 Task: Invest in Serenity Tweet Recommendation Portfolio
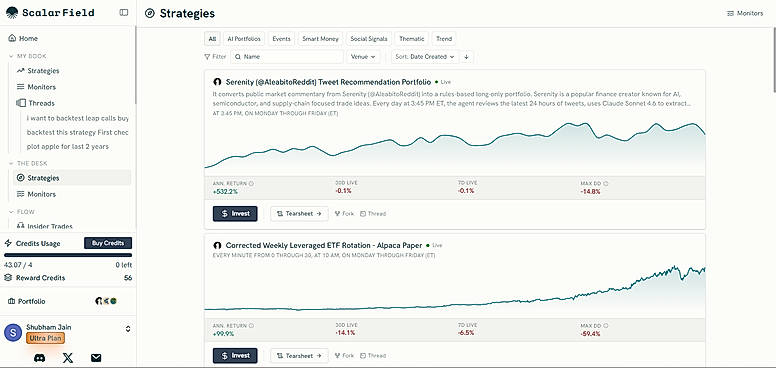[x=235, y=214]
